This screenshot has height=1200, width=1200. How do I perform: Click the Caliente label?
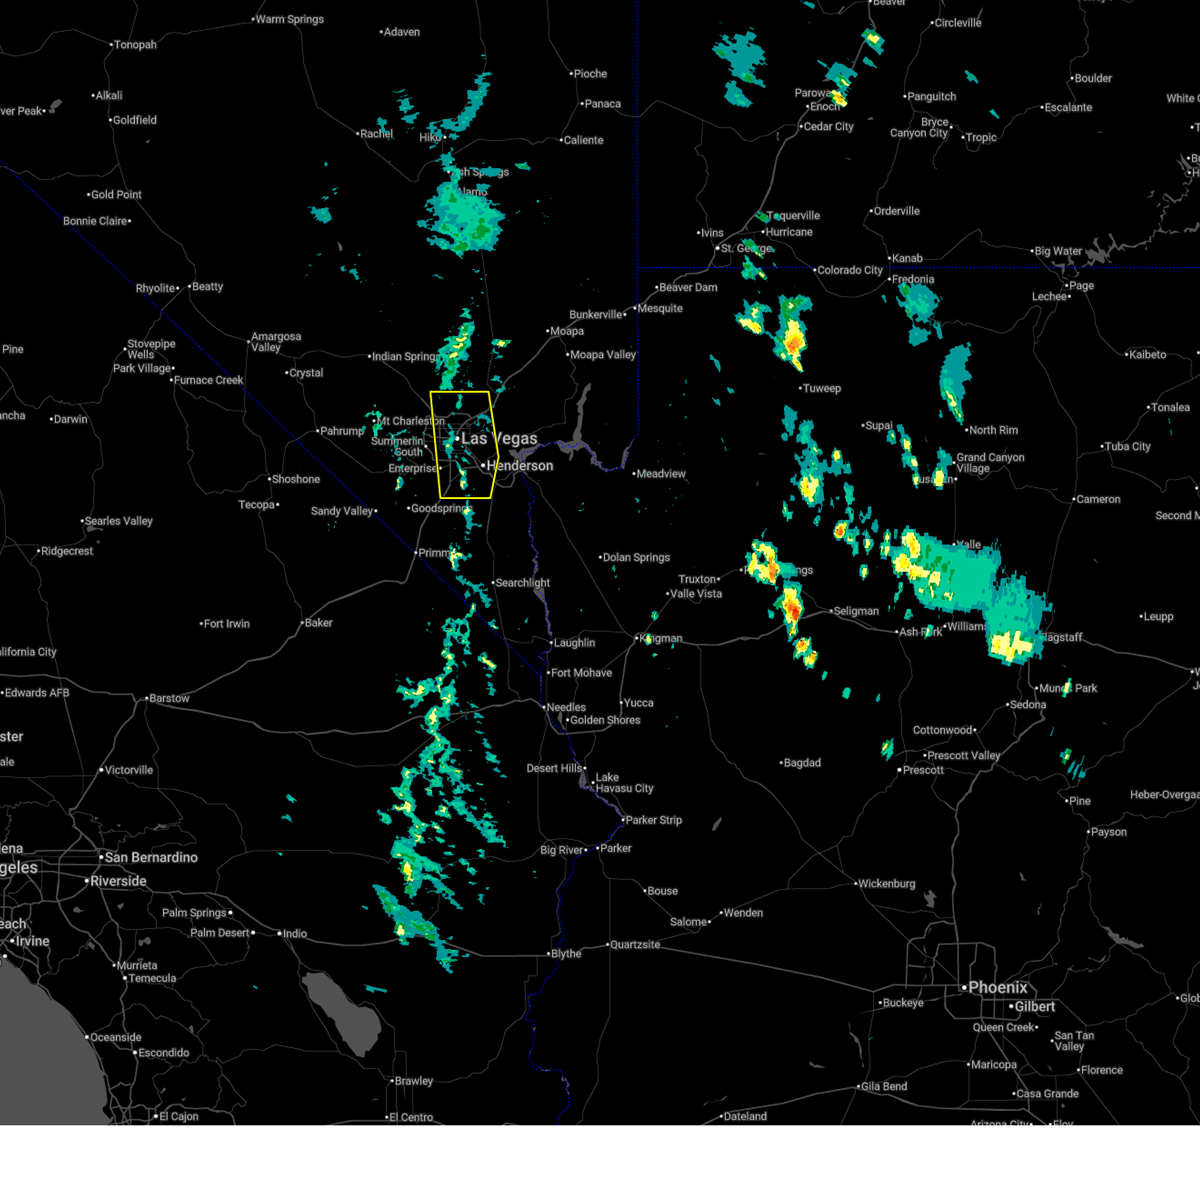click(583, 140)
